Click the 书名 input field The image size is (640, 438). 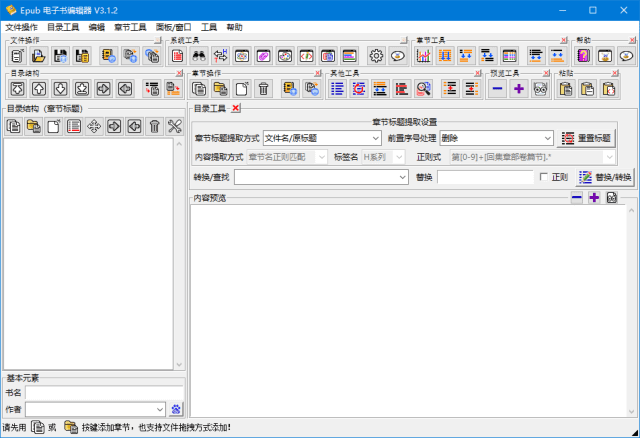(x=103, y=393)
